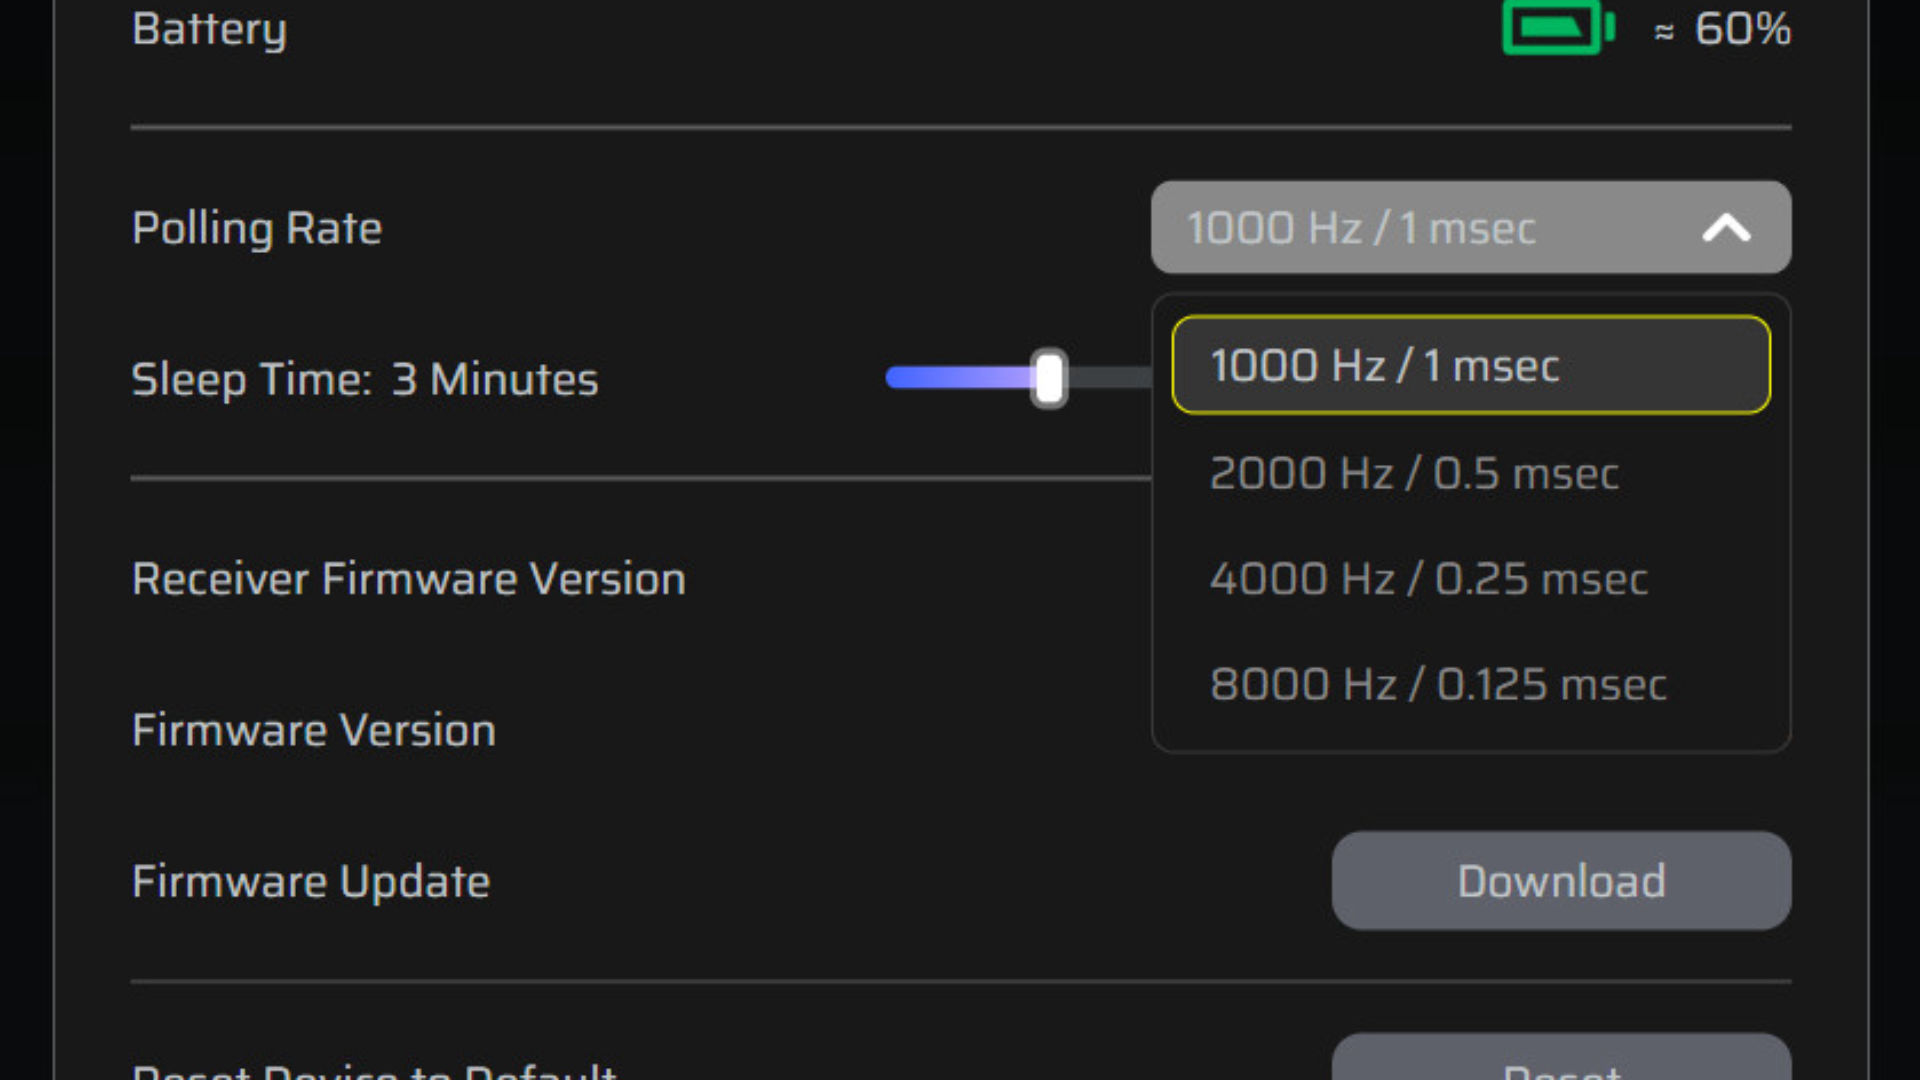Click the Battery label

(x=209, y=30)
